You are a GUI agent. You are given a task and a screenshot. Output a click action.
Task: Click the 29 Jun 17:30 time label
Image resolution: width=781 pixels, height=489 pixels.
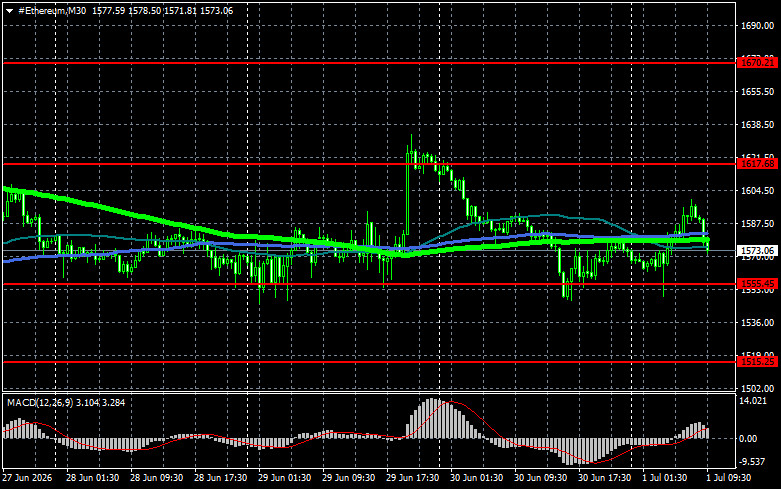(x=412, y=478)
